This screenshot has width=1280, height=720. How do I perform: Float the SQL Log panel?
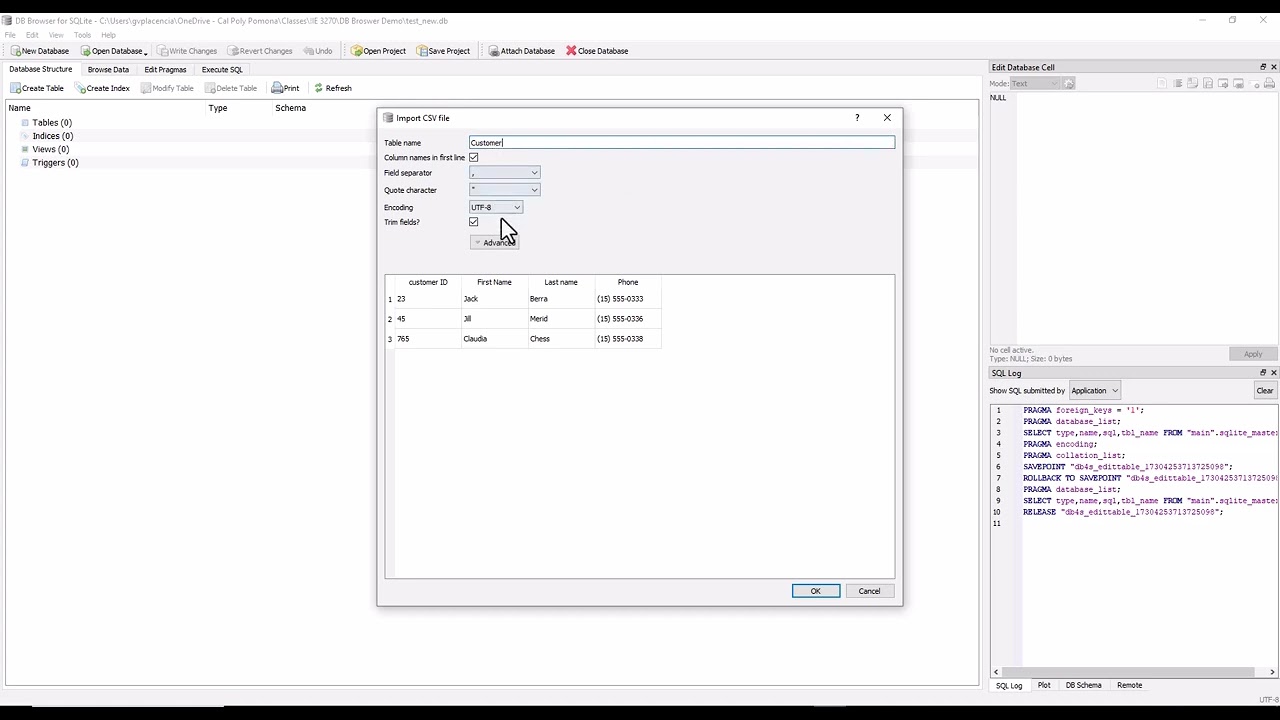click(x=1263, y=373)
